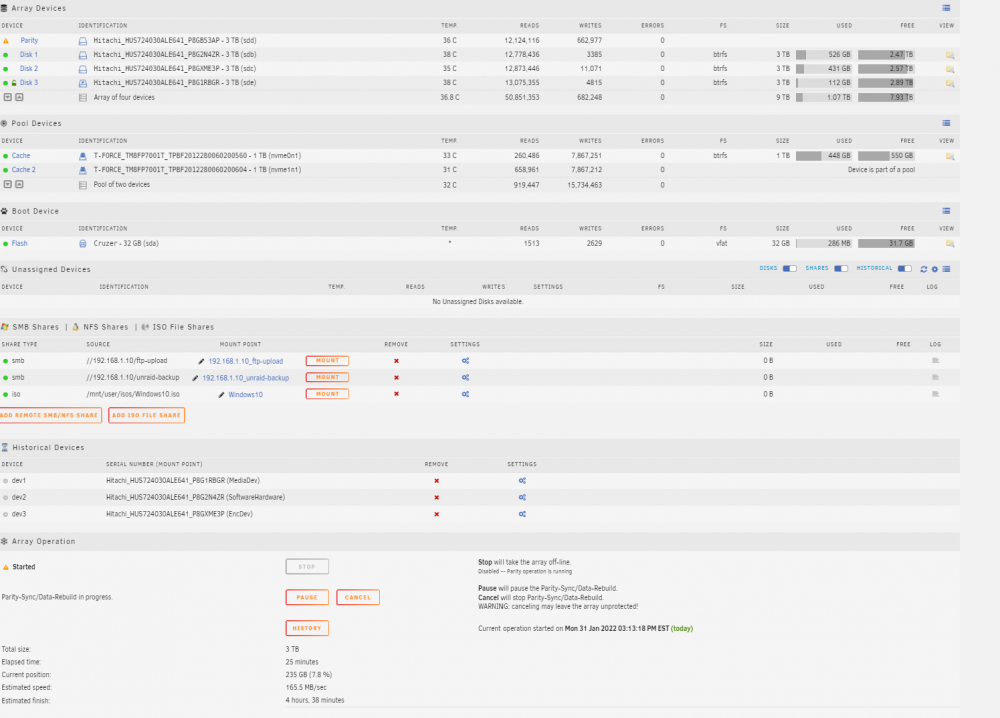The height and width of the screenshot is (718, 1000).
Task: Click down arrow in Array of four devices row
Action: pos(8,98)
